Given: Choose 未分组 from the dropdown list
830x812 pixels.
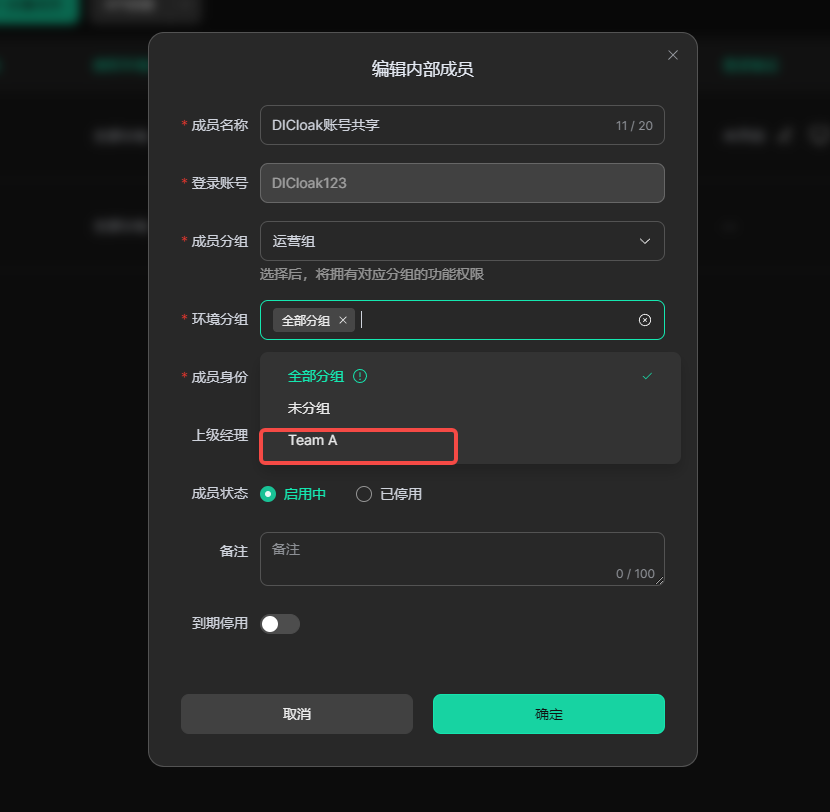Looking at the screenshot, I should 470,408.
